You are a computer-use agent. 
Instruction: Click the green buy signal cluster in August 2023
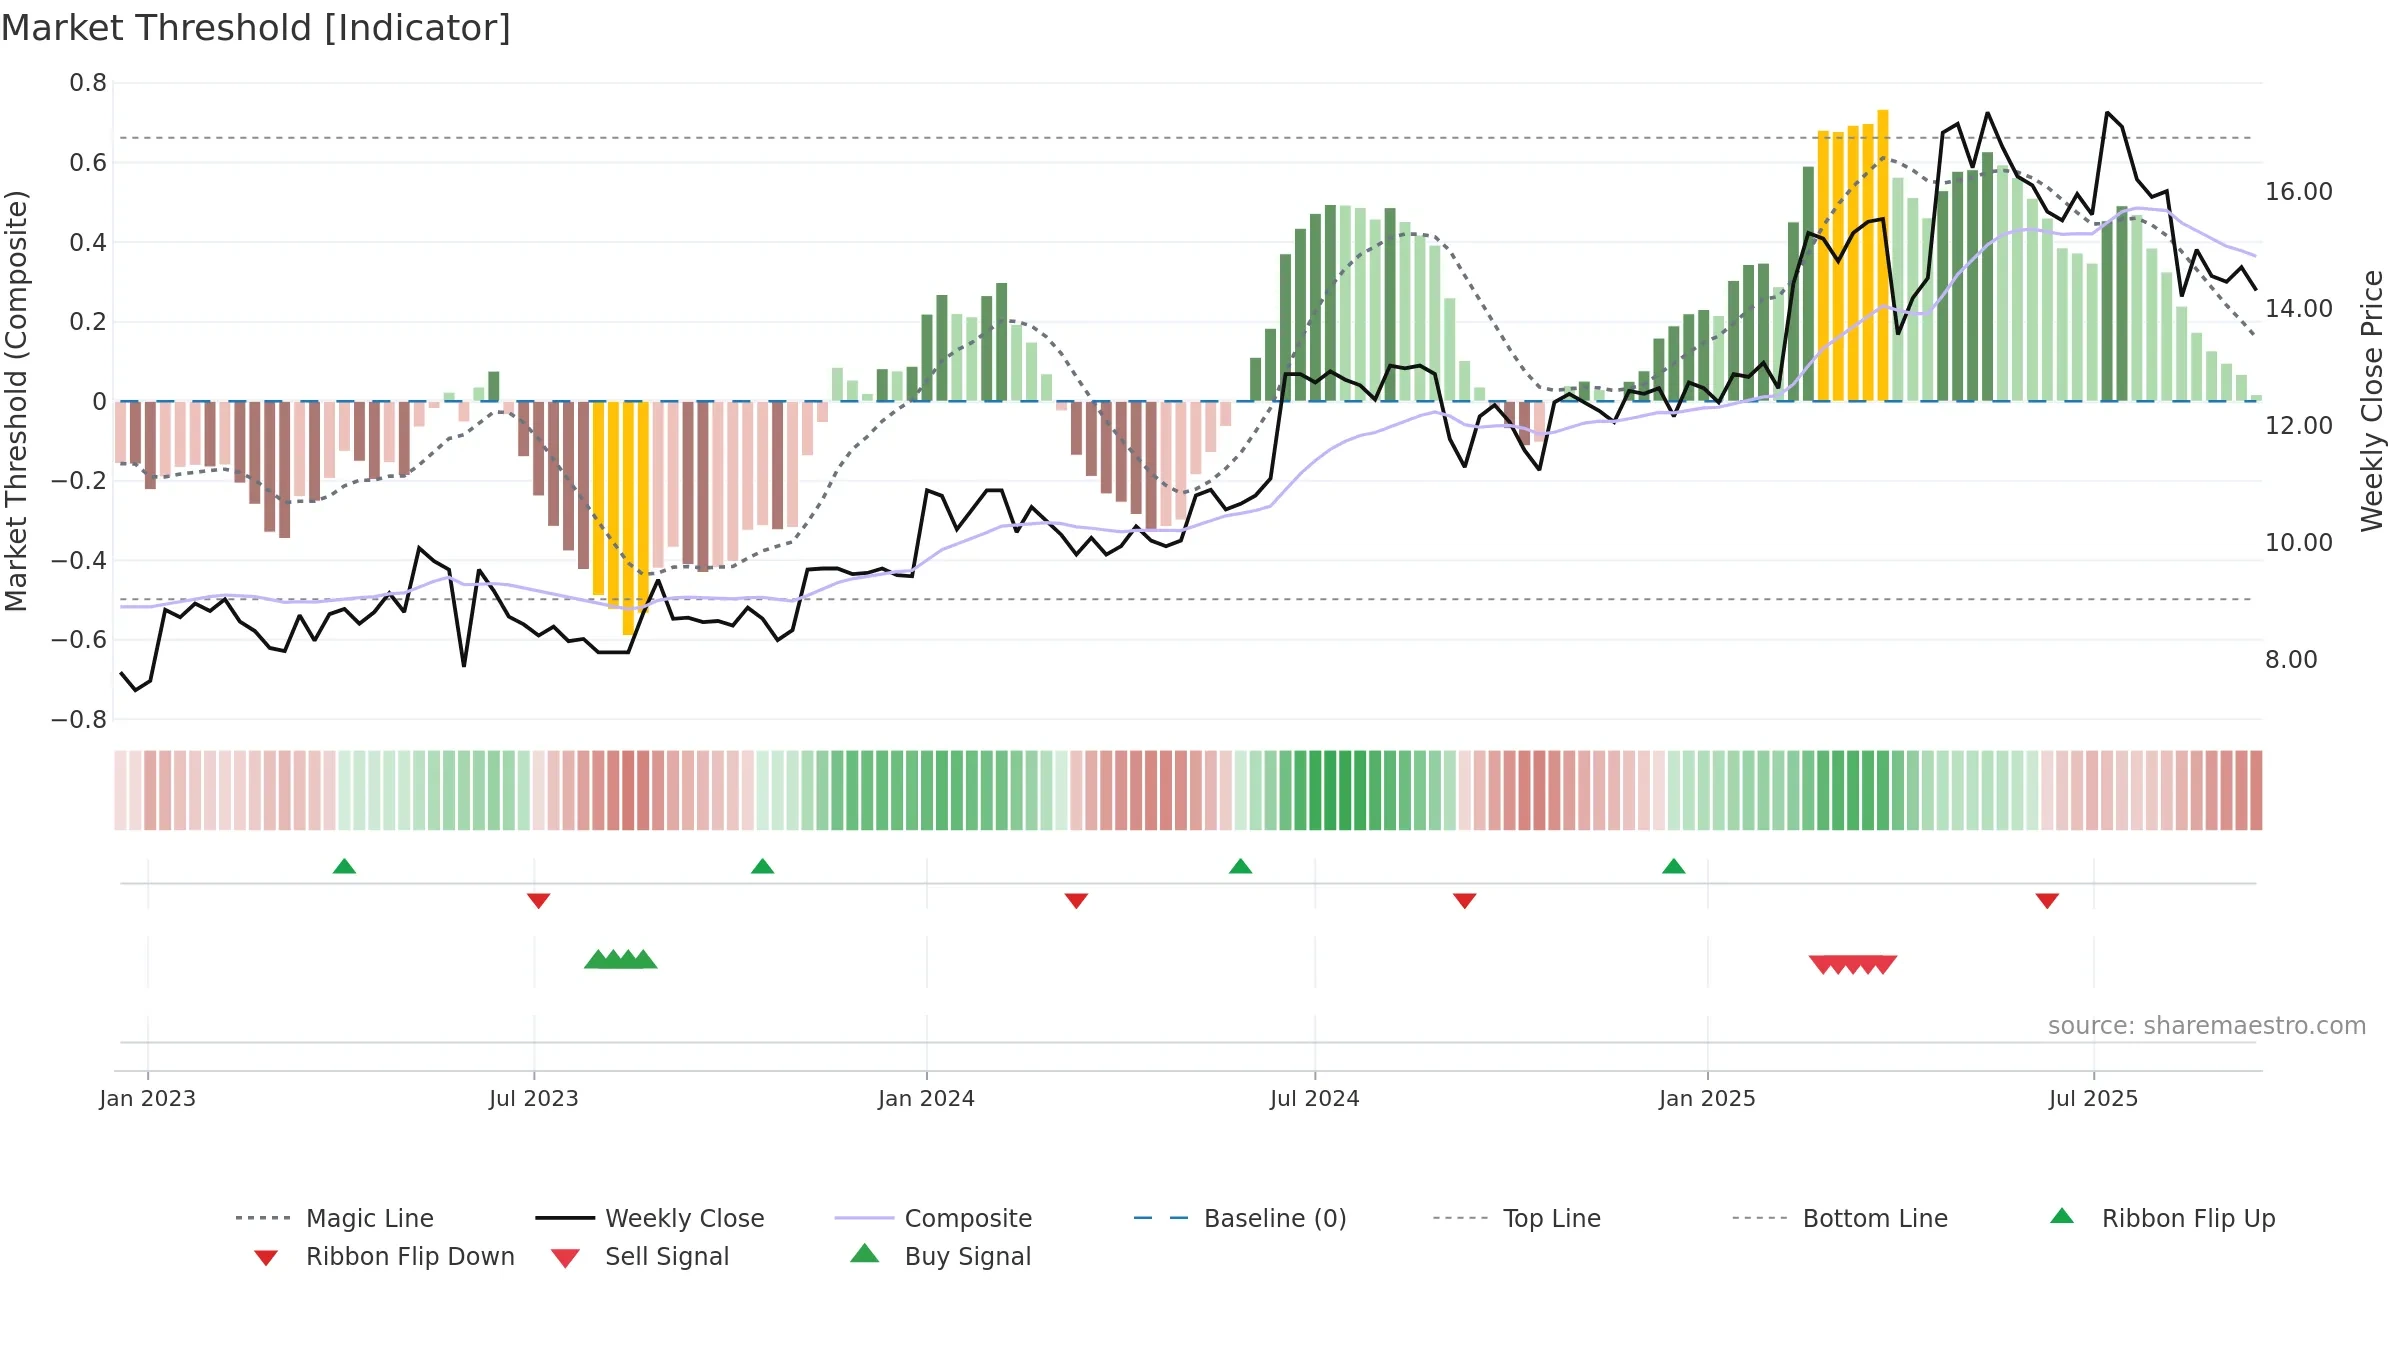(x=620, y=959)
